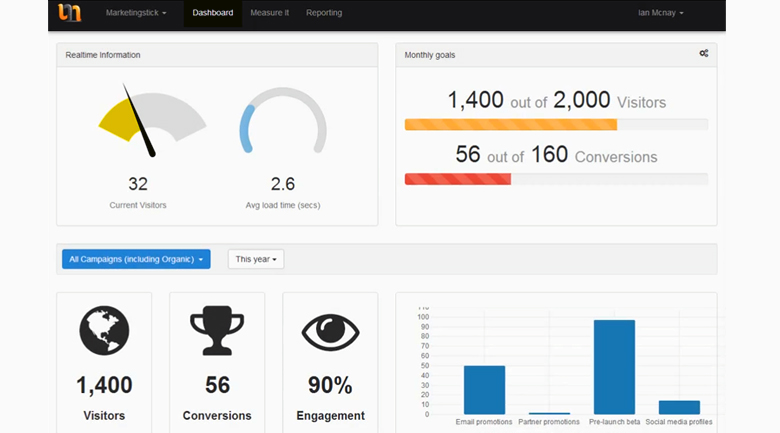Image resolution: width=780 pixels, height=433 pixels.
Task: Open the Reporting tab
Action: pyautogui.click(x=324, y=13)
